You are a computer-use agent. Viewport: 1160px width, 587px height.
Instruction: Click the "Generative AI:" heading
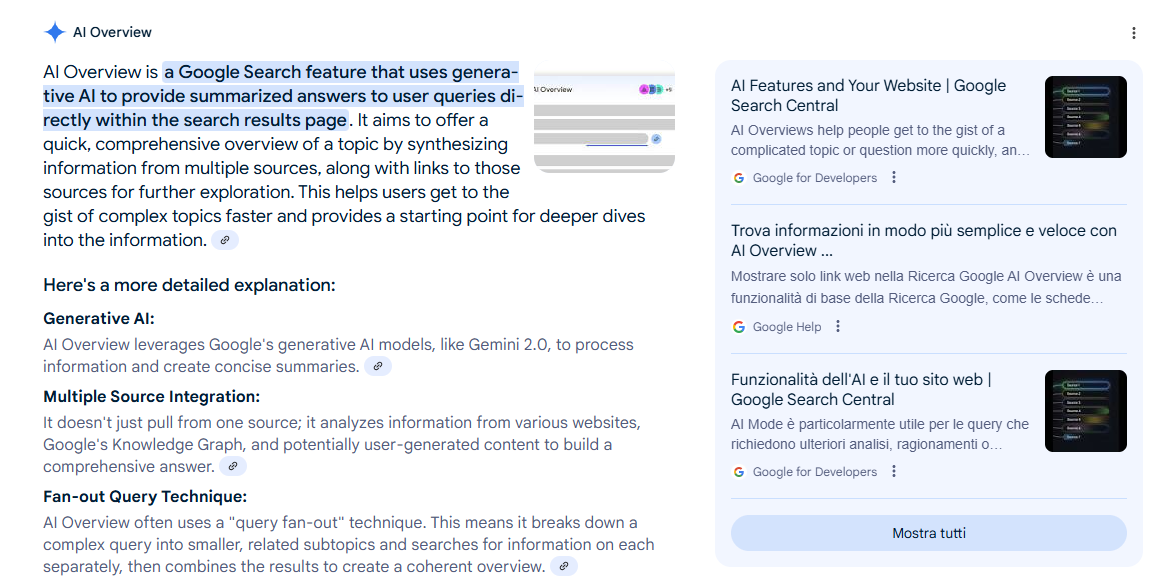pos(99,318)
